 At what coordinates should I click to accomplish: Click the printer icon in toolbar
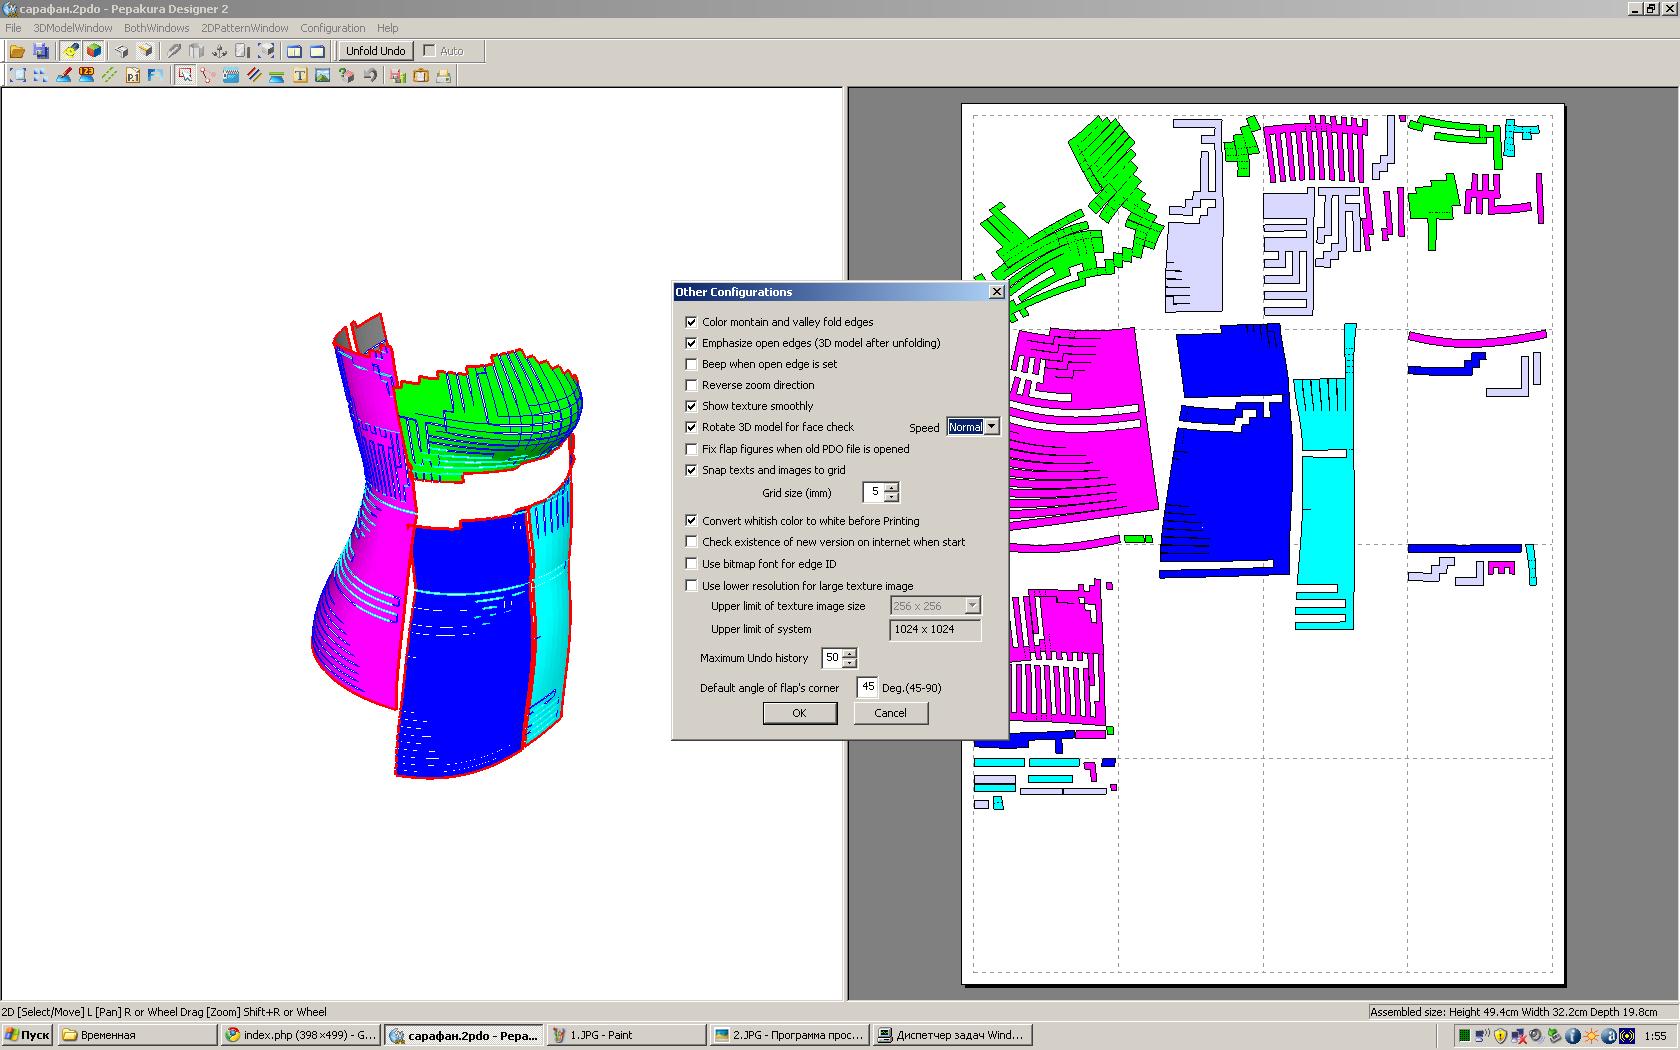click(444, 75)
